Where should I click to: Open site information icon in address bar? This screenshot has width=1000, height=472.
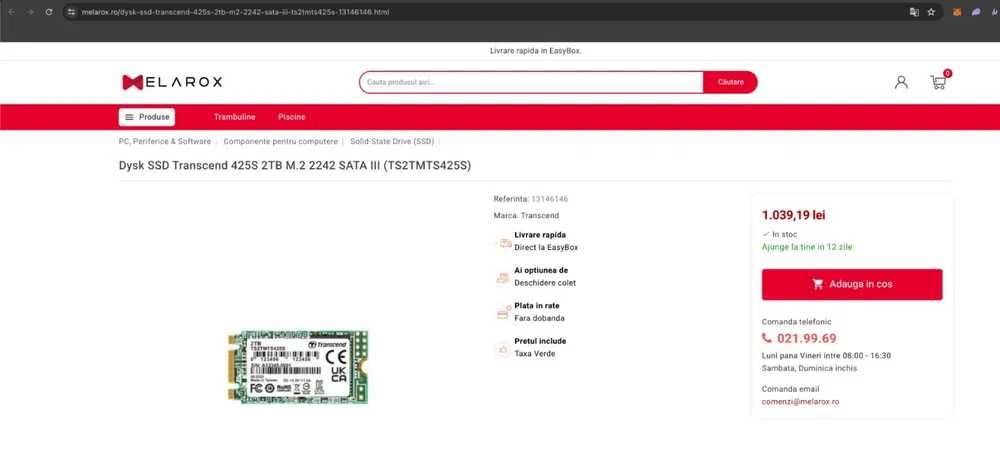pyautogui.click(x=71, y=12)
